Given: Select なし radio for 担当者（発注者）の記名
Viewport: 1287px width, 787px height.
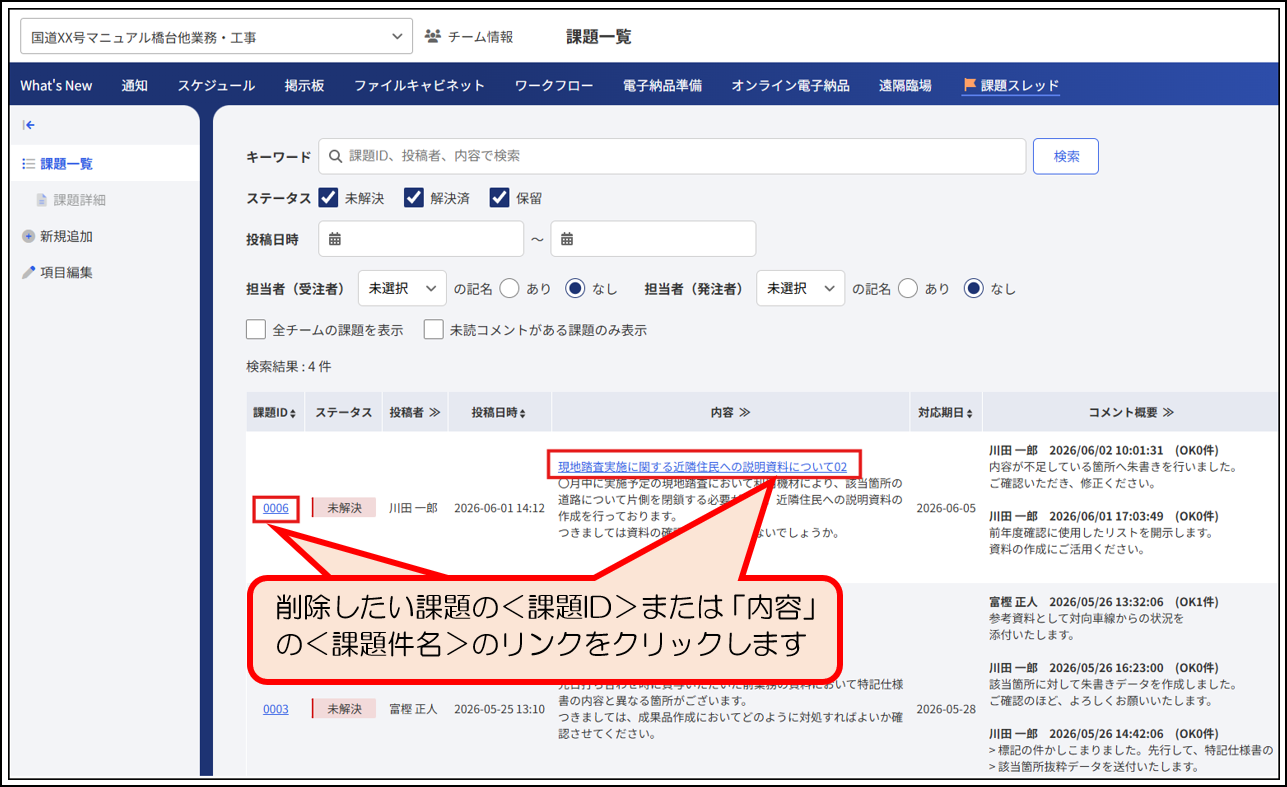Looking at the screenshot, I should [x=974, y=288].
